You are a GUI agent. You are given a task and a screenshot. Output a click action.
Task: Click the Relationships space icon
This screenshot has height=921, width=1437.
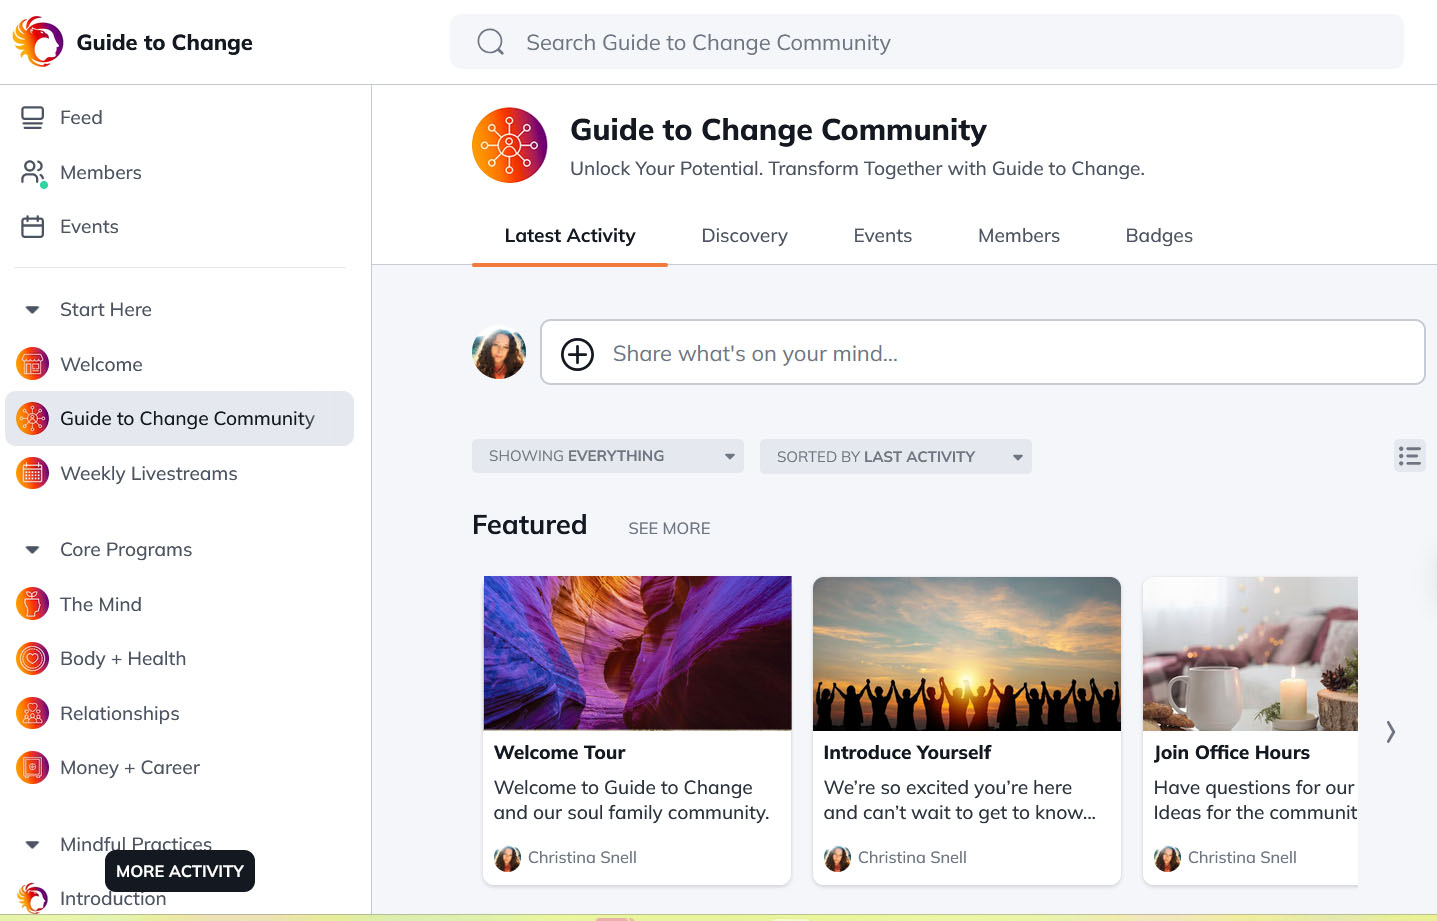tap(31, 713)
